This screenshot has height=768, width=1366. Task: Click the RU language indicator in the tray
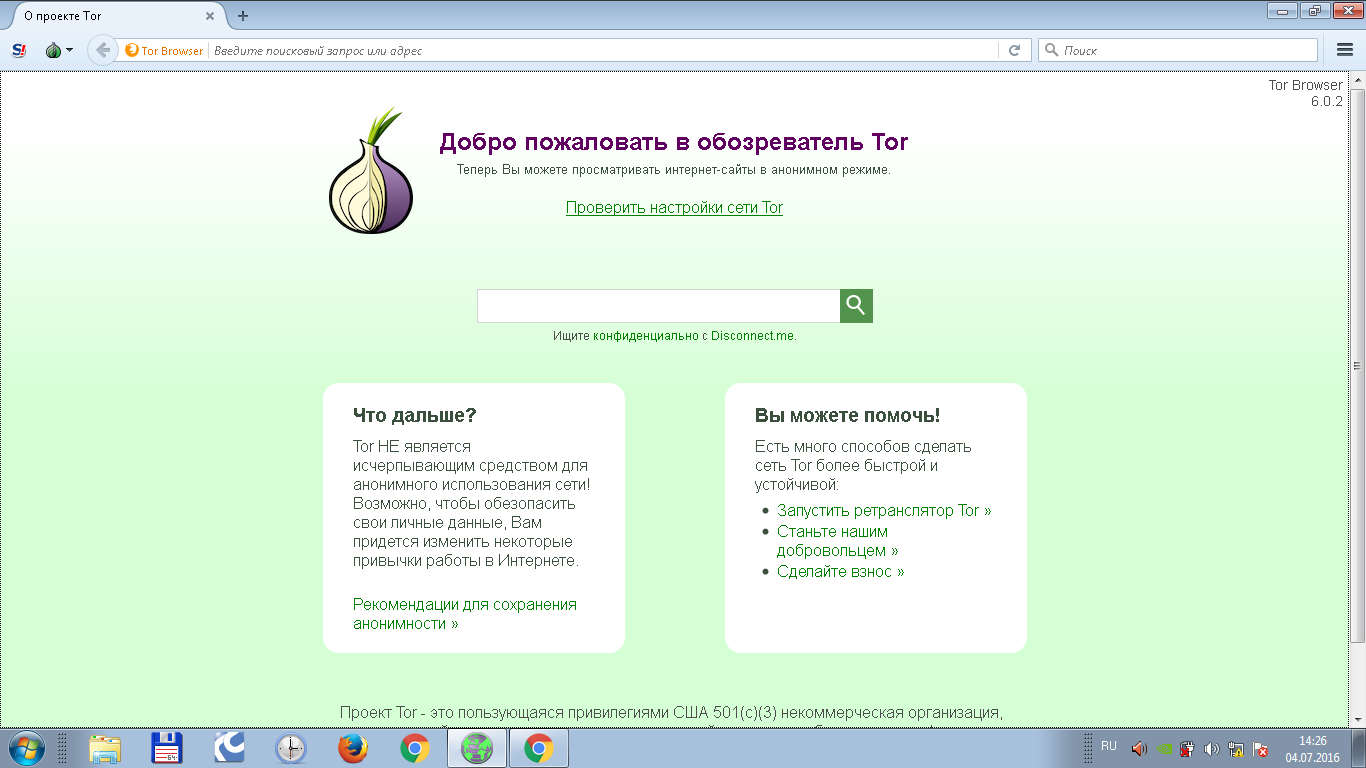pos(1109,746)
